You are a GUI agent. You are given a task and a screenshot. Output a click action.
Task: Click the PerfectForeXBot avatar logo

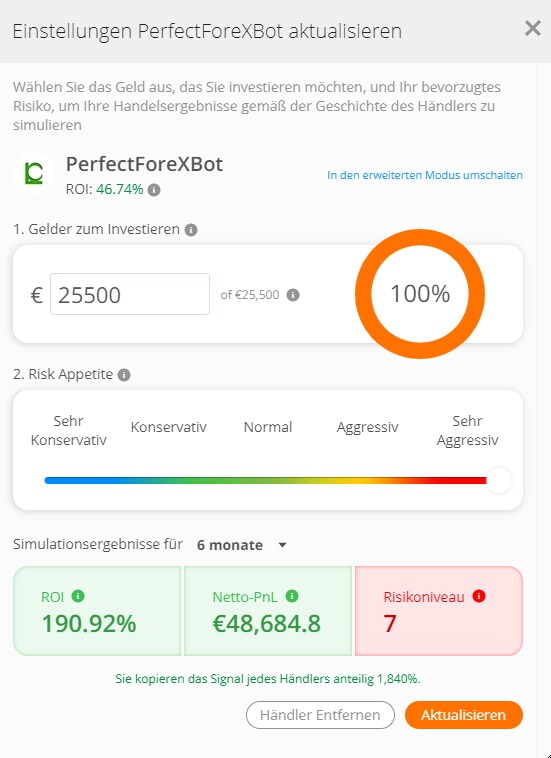34,173
